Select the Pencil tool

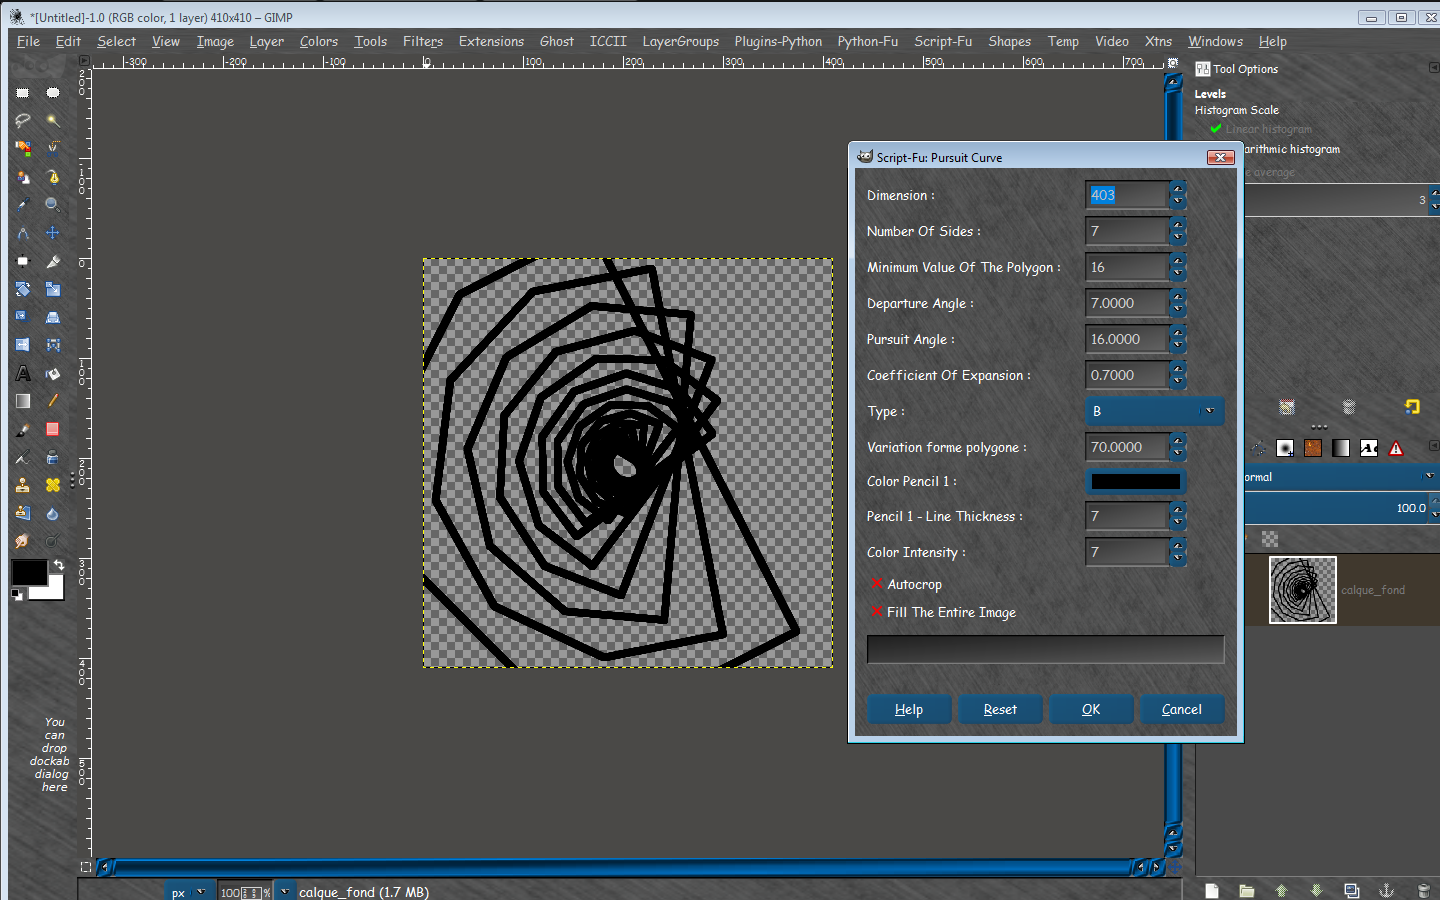click(52, 401)
